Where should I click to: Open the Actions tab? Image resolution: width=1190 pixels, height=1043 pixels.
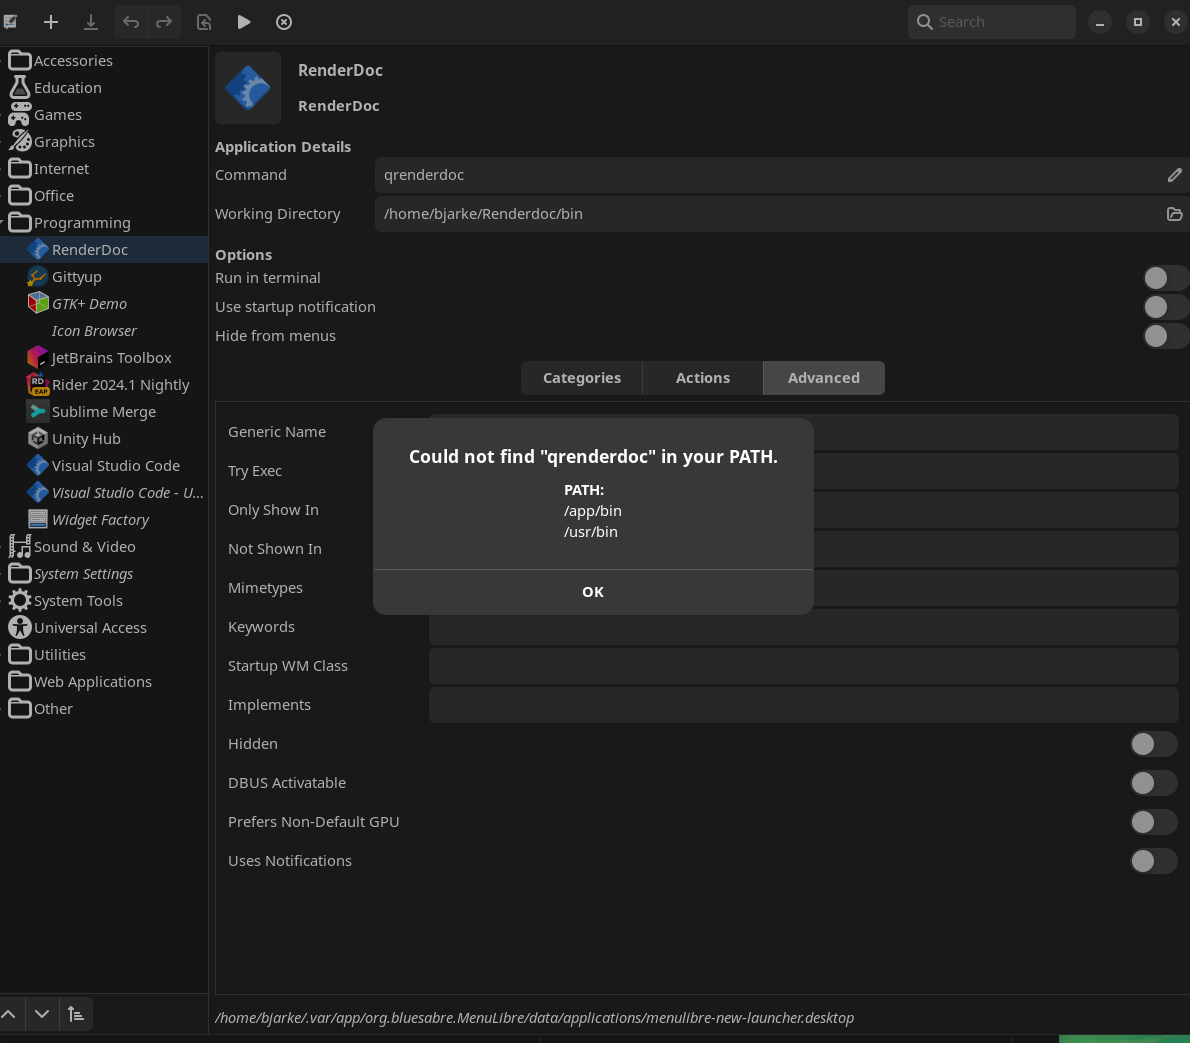coord(702,378)
